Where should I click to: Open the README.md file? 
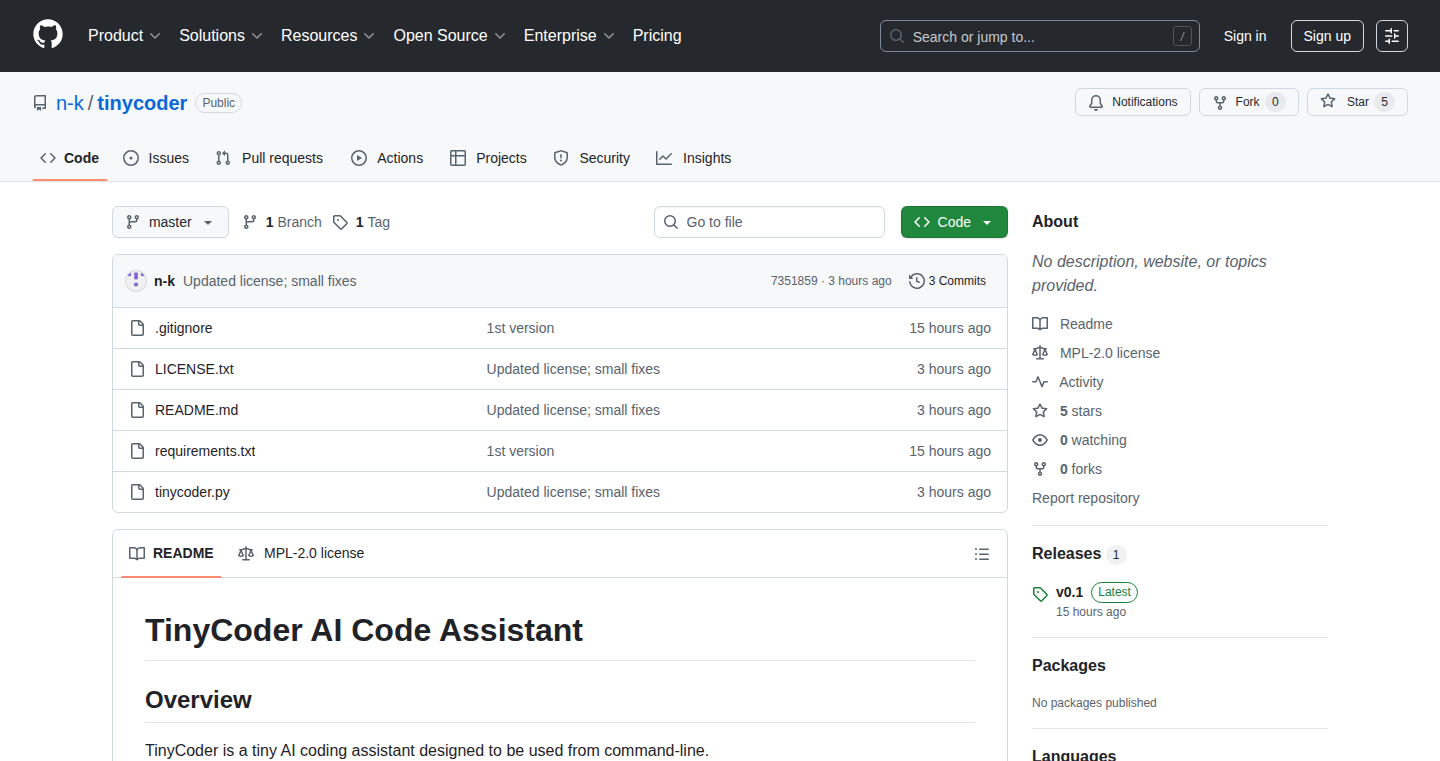[197, 410]
